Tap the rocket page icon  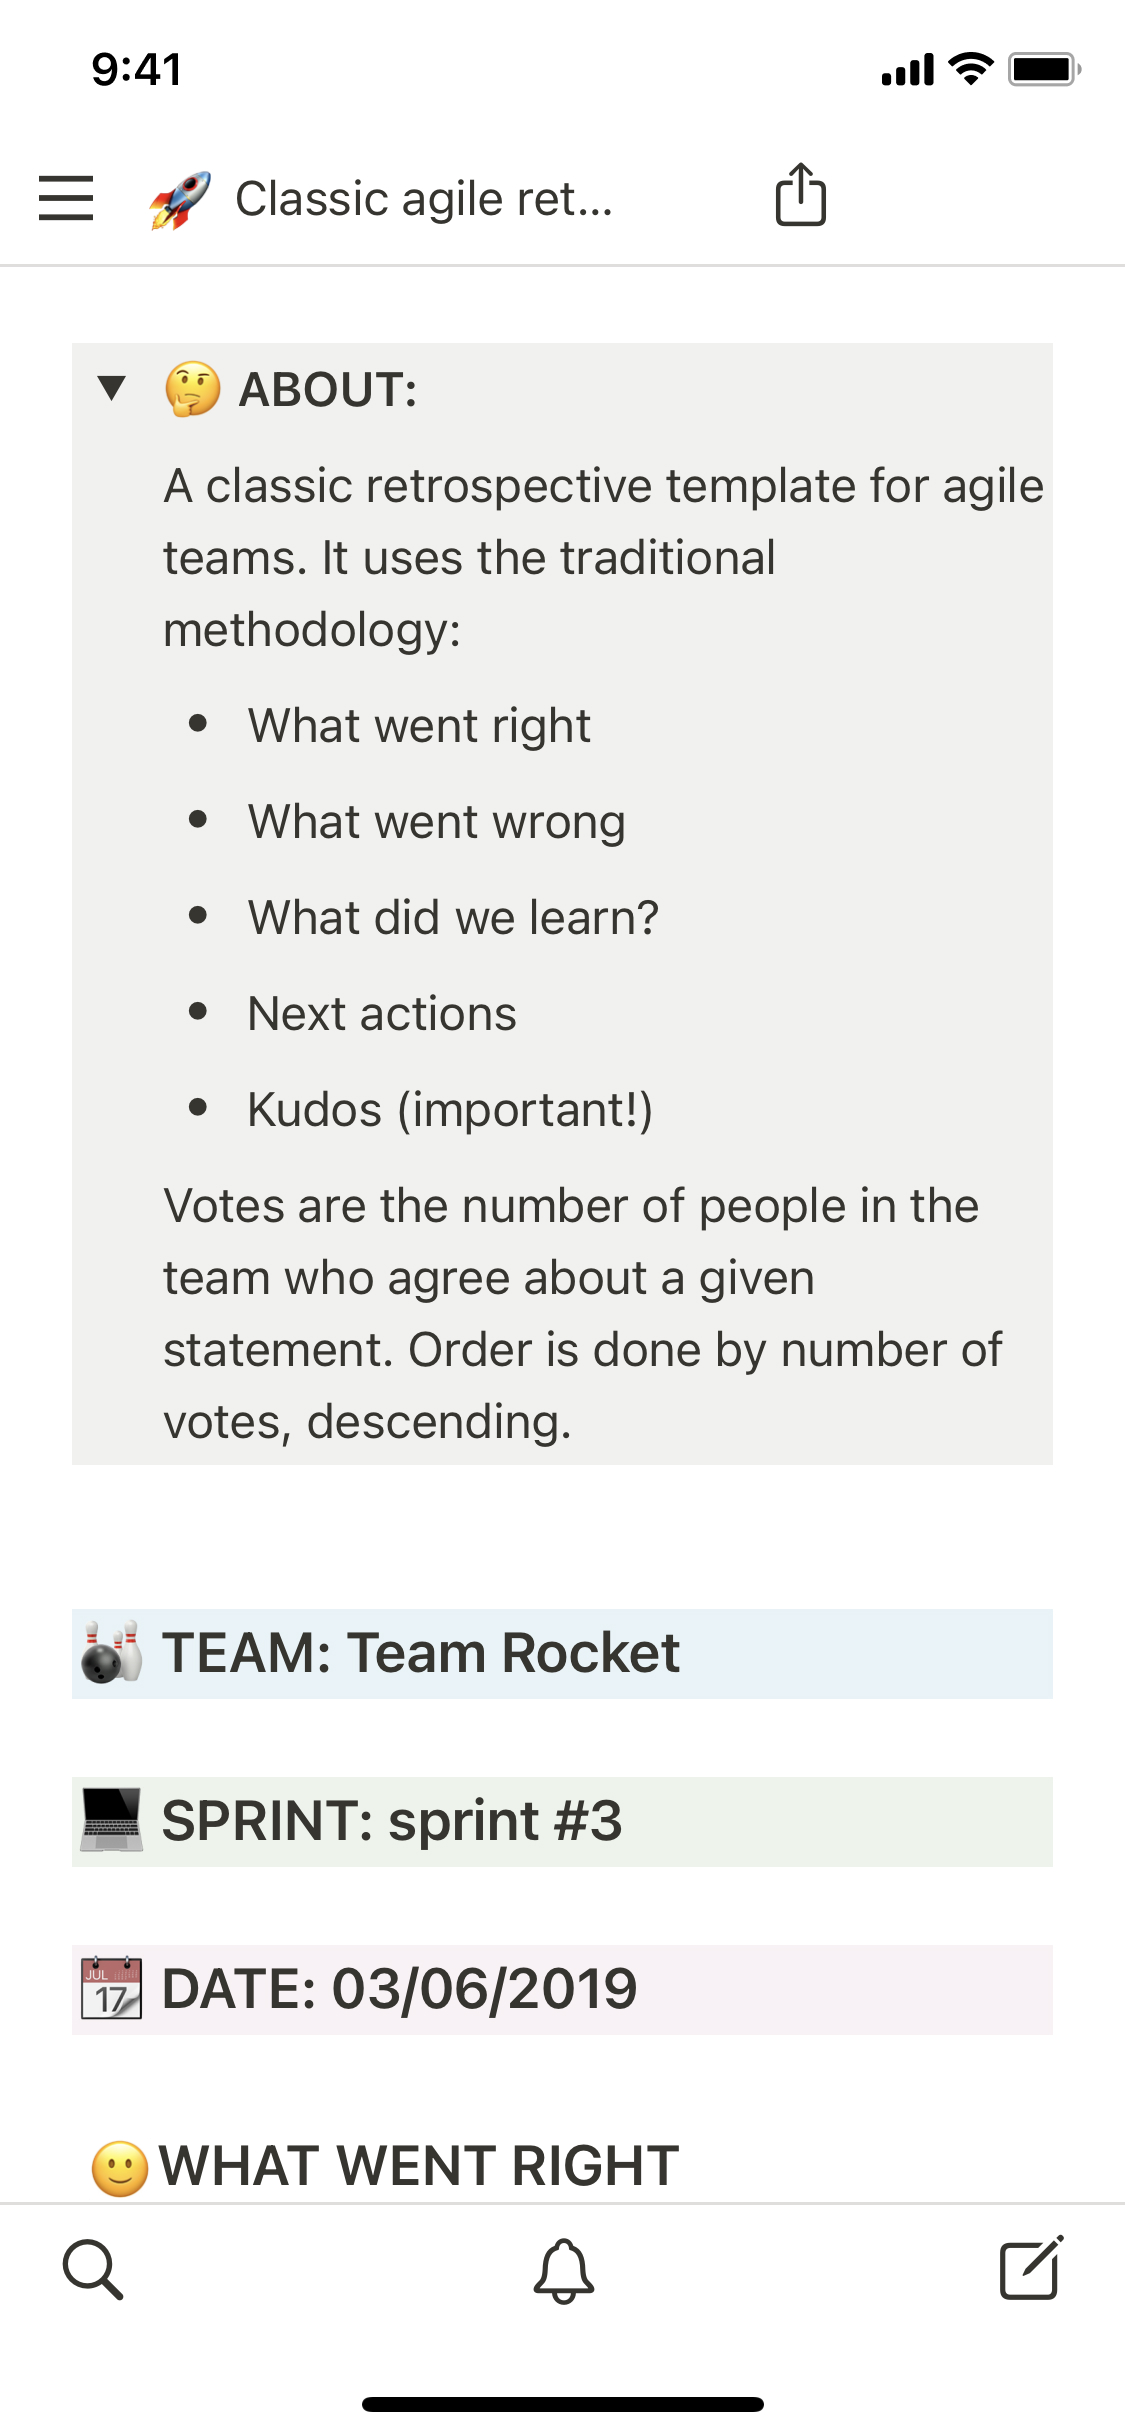pyautogui.click(x=180, y=199)
